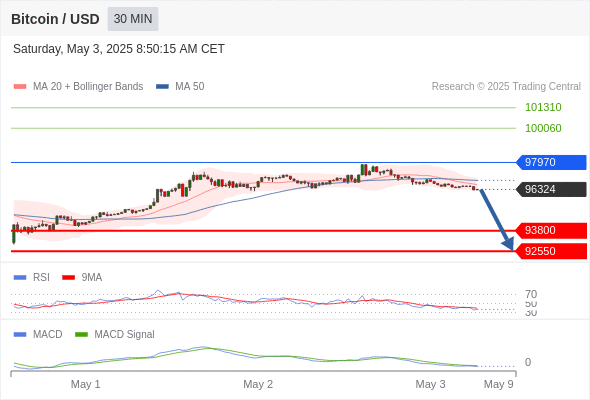The image size is (590, 400).
Task: Click the 30 MIN timeframe button
Action: click(x=133, y=19)
